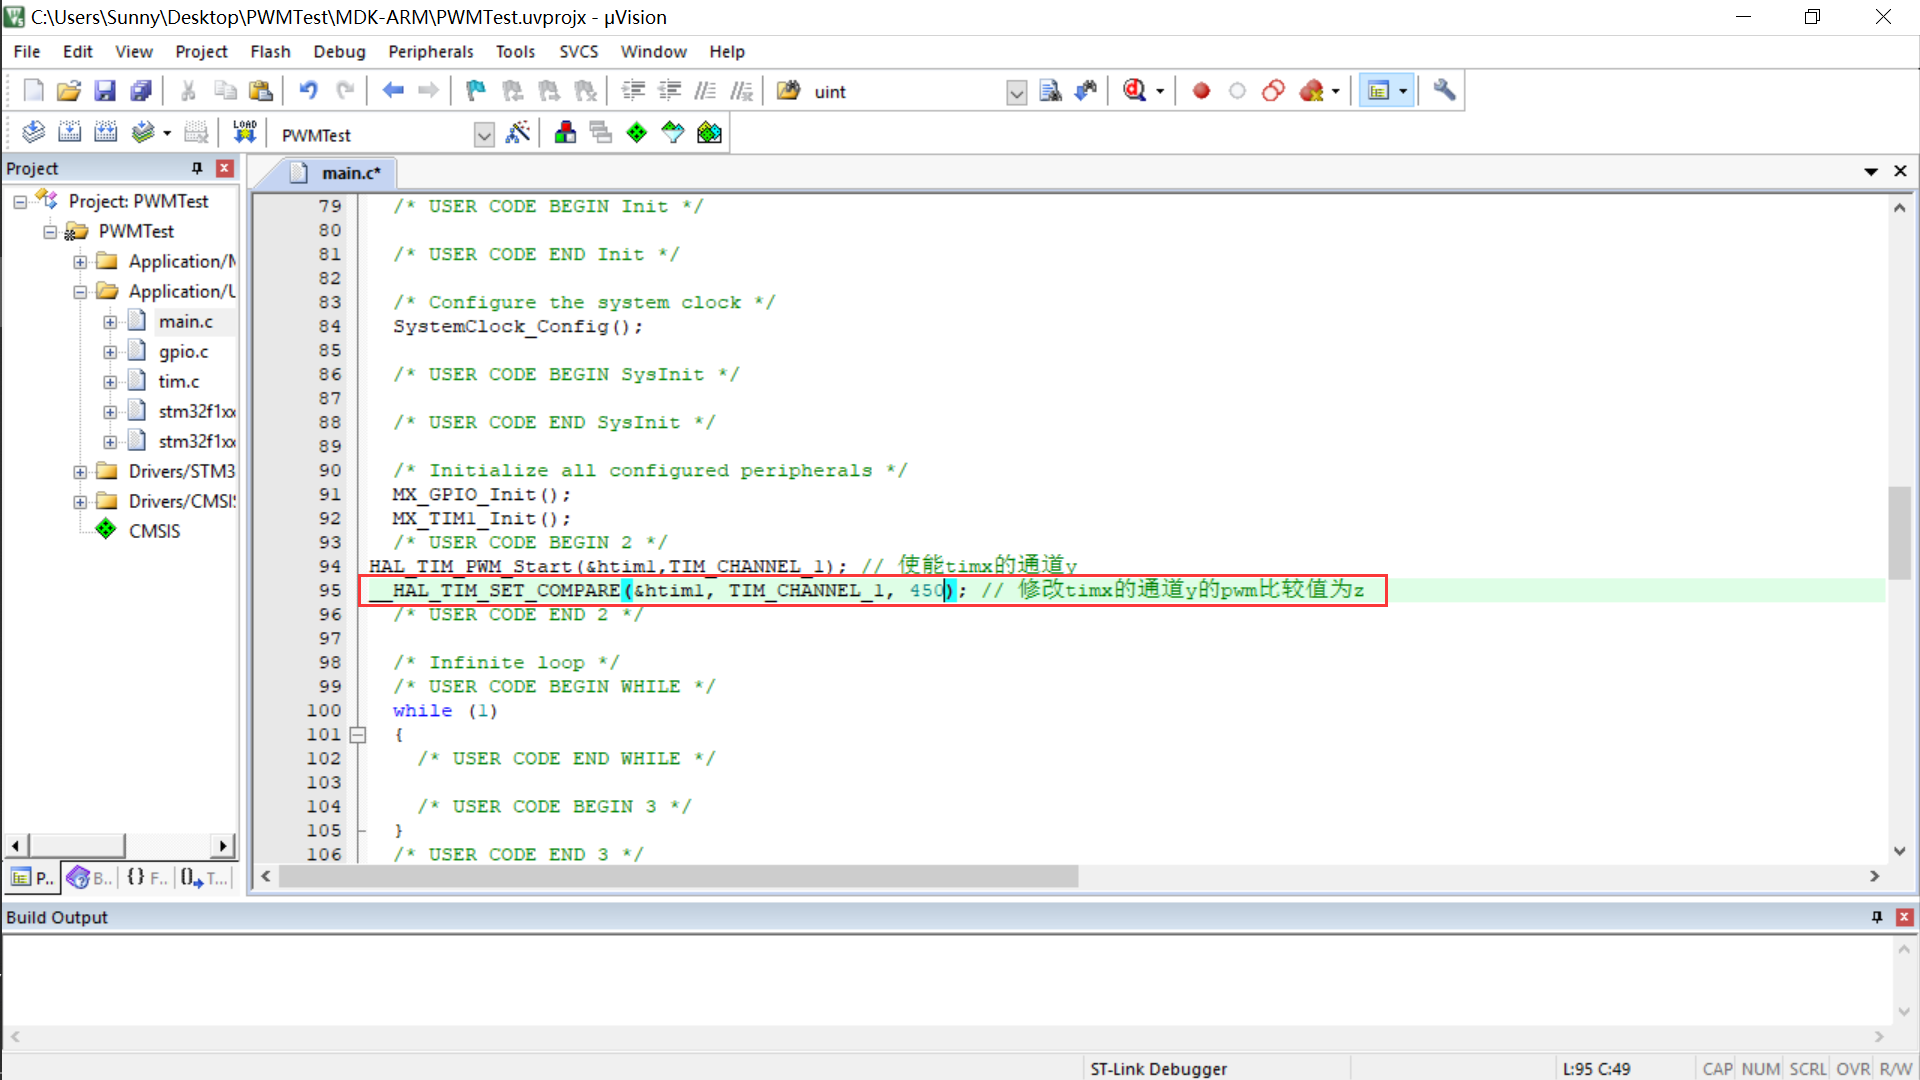
Task: Open the Options for Target magic wand icon
Action: [519, 131]
